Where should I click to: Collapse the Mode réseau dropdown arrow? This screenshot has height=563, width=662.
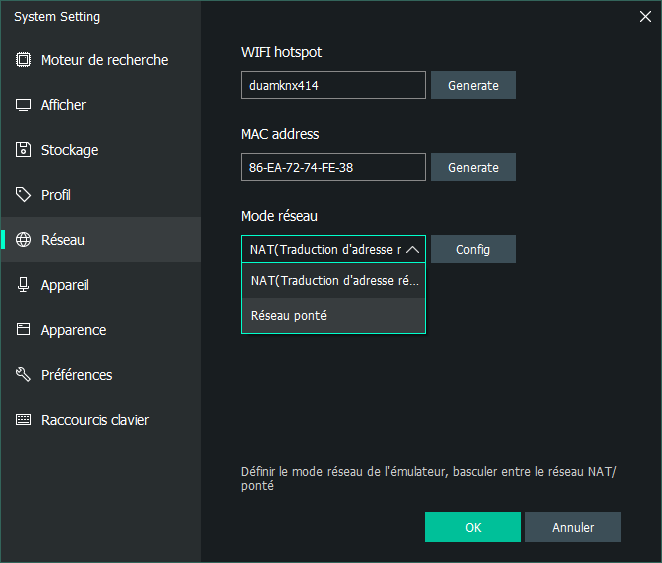[x=412, y=249]
